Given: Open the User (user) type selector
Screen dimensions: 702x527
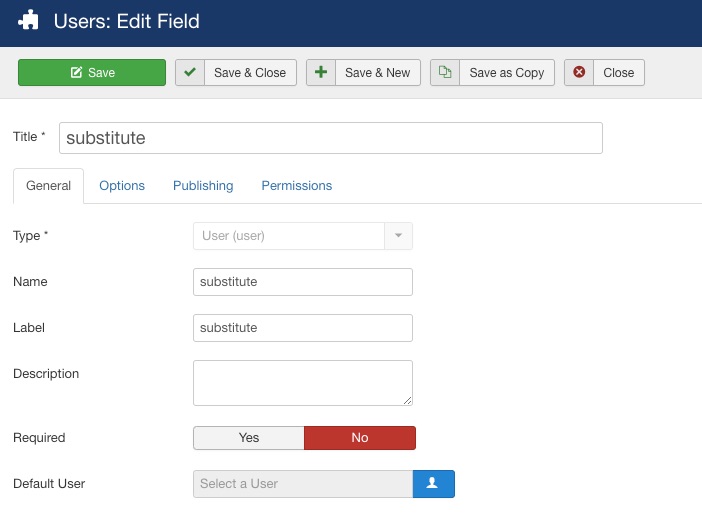Looking at the screenshot, I should (x=303, y=236).
